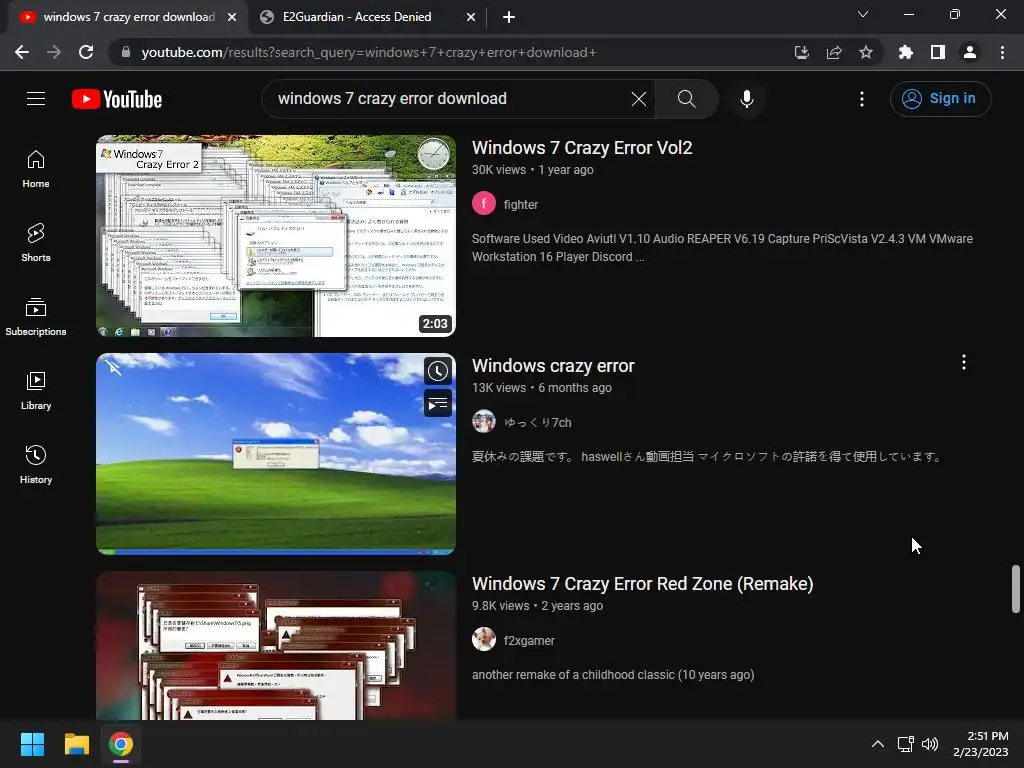Open the YouTube hamburger guide menu
The image size is (1024, 768).
coord(36,99)
